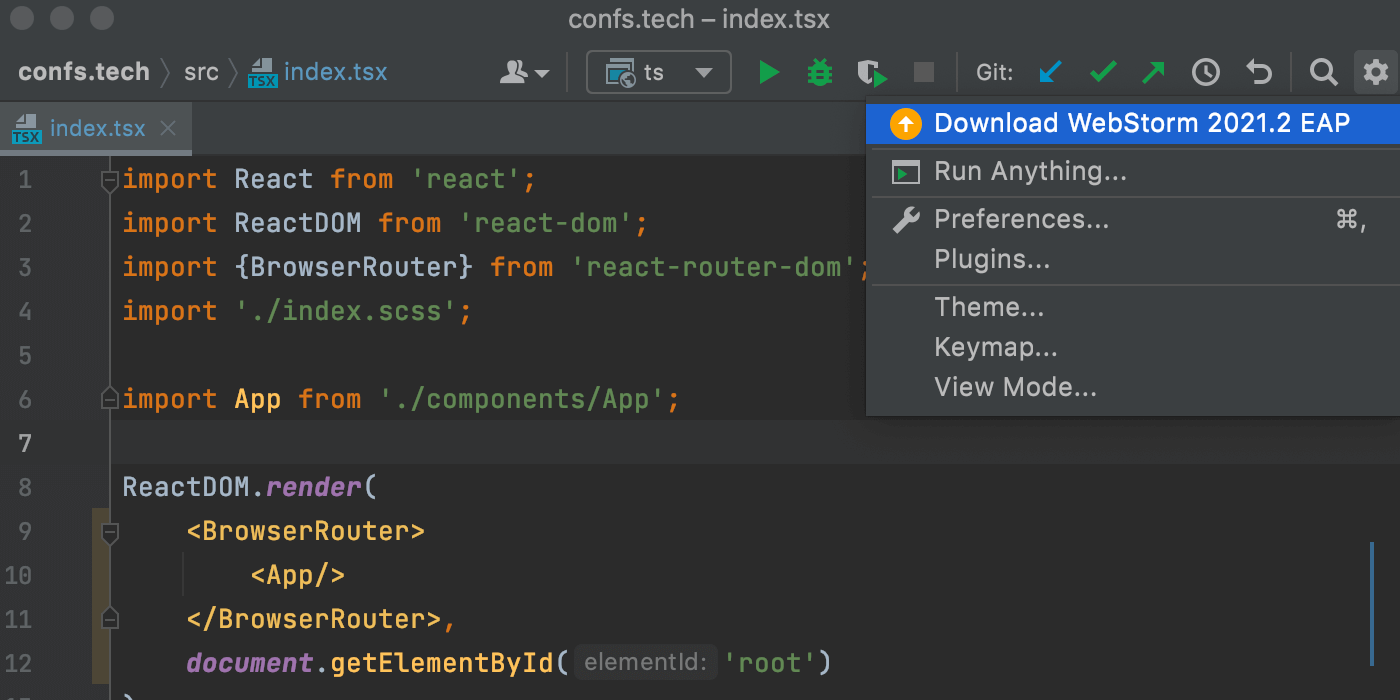This screenshot has width=1400, height=700.
Task: Push commits to remote
Action: point(1154,71)
